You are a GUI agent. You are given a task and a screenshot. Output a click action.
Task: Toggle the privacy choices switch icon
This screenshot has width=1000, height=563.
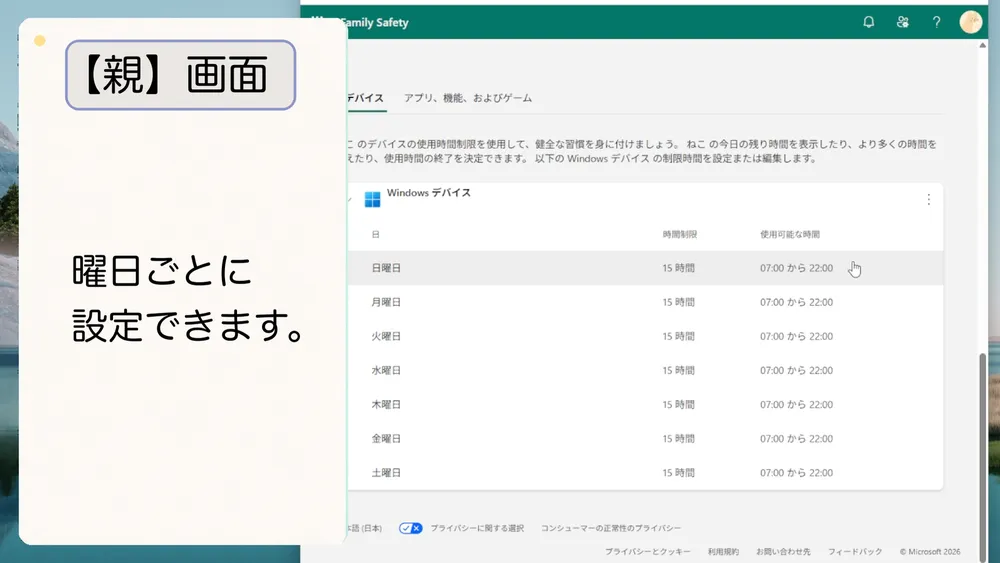(411, 528)
